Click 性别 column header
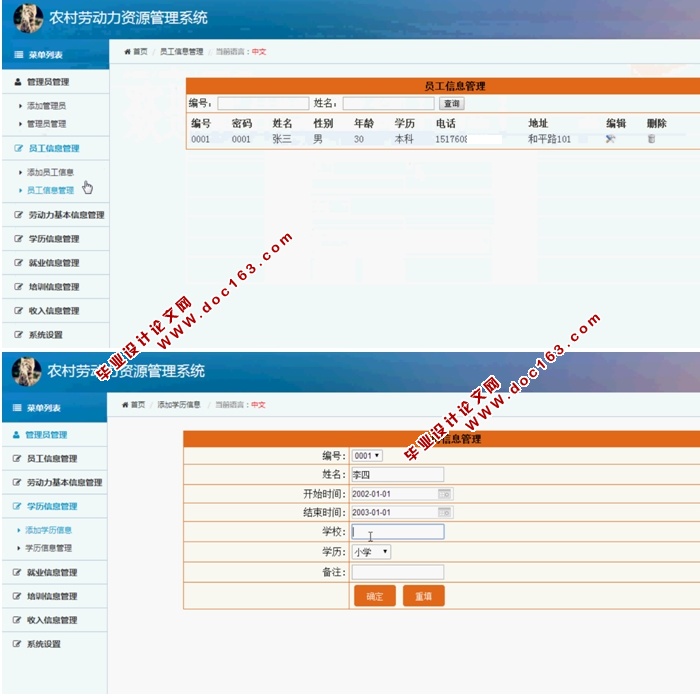This screenshot has height=699, width=700. (323, 123)
